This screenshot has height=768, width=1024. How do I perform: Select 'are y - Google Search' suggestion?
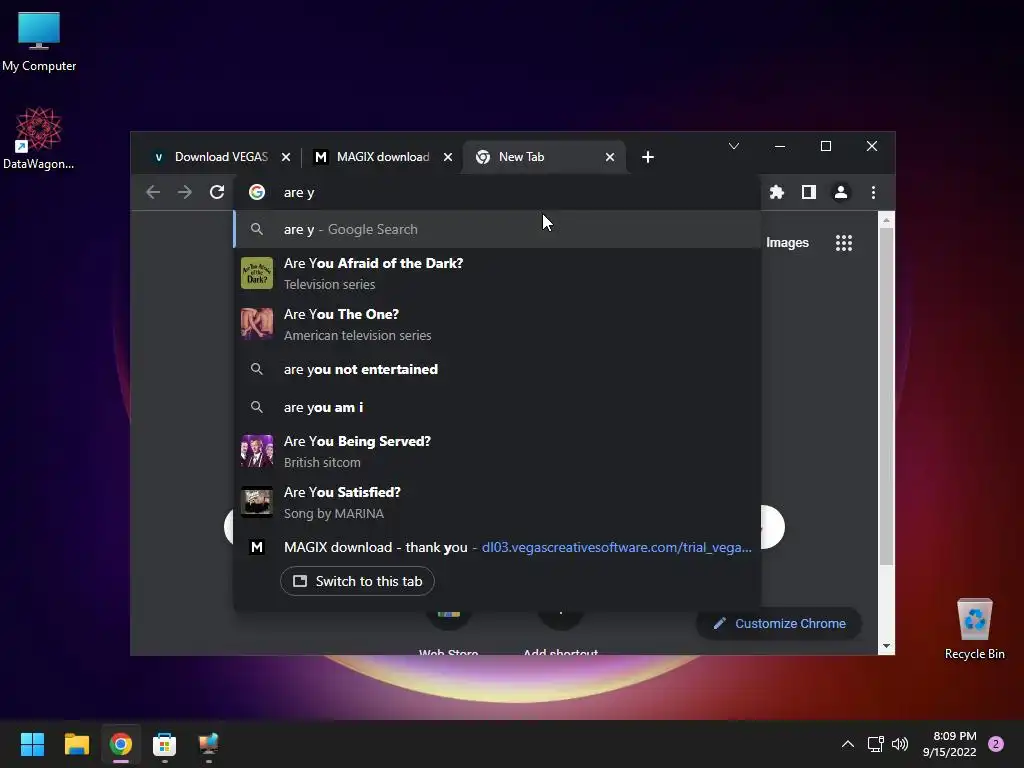(497, 229)
